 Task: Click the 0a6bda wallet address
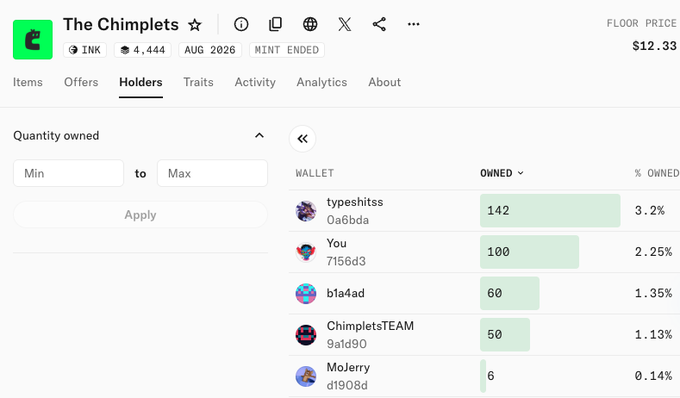tap(348, 220)
